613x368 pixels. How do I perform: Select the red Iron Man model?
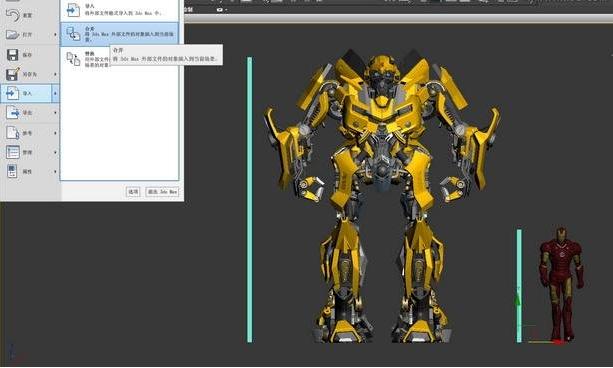coord(561,285)
